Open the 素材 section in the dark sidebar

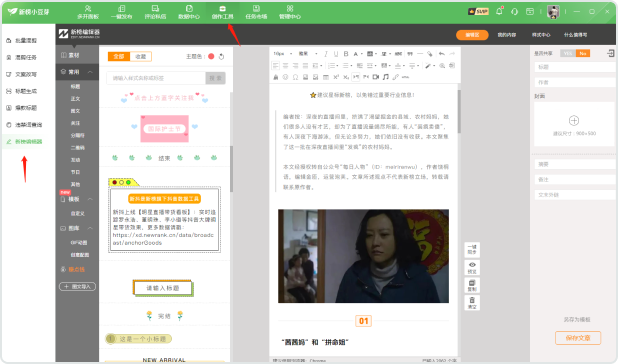(74, 55)
